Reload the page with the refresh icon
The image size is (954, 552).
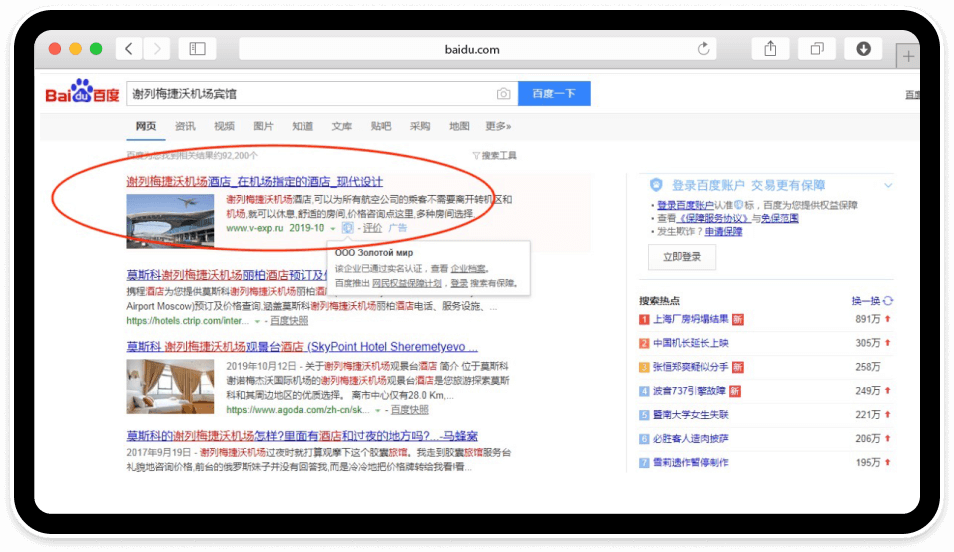pyautogui.click(x=703, y=49)
